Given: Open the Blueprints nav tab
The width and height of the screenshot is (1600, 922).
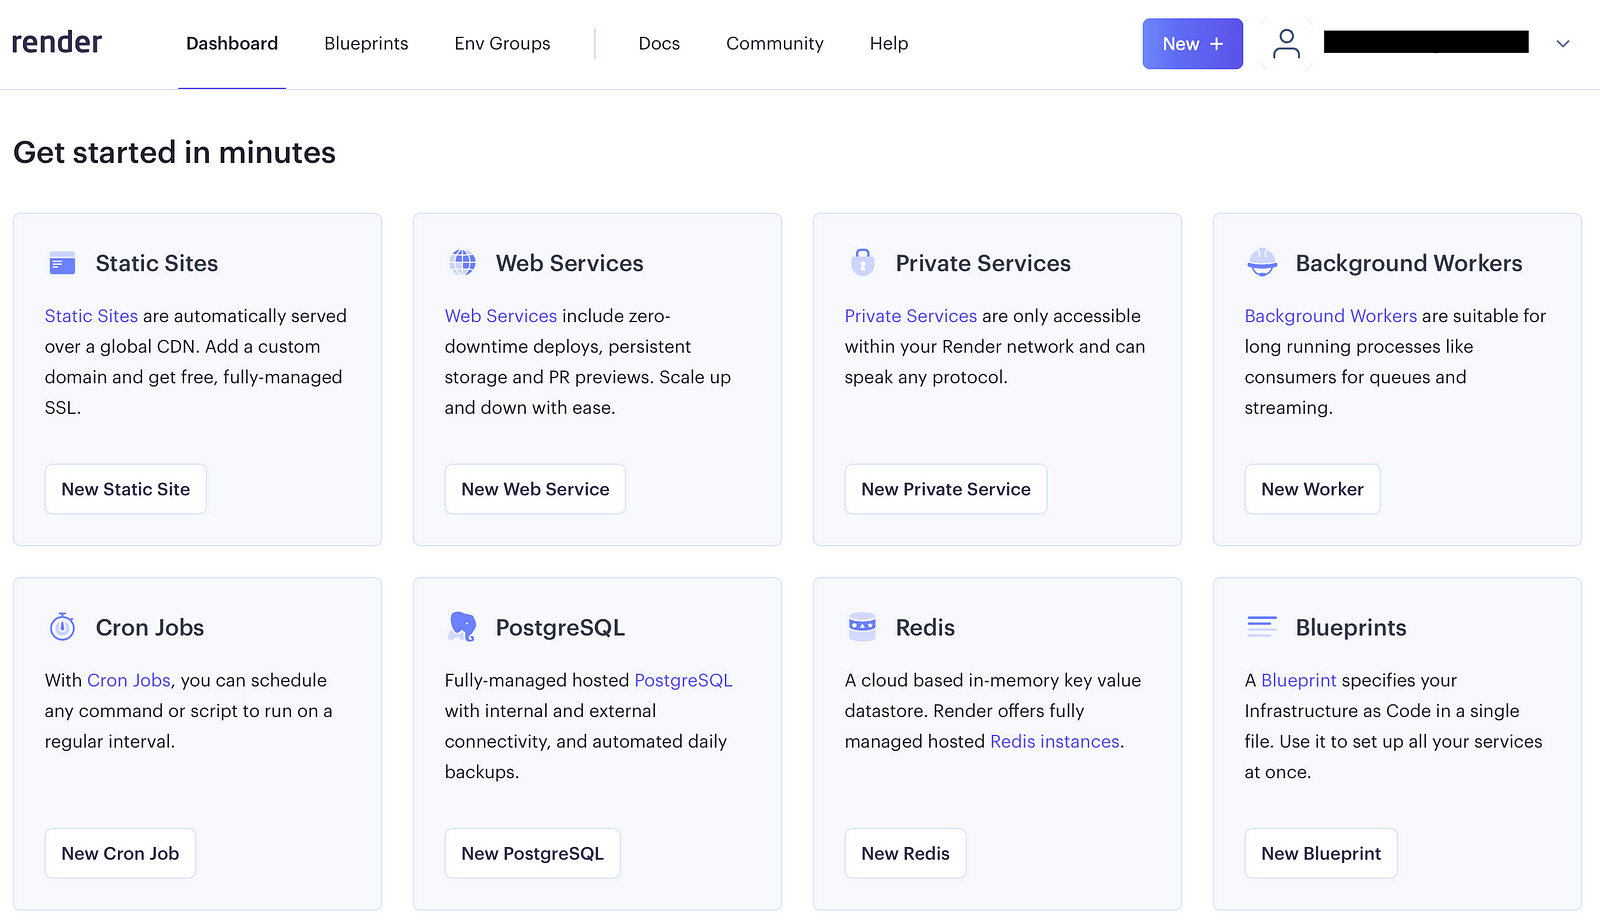Looking at the screenshot, I should click(x=366, y=44).
